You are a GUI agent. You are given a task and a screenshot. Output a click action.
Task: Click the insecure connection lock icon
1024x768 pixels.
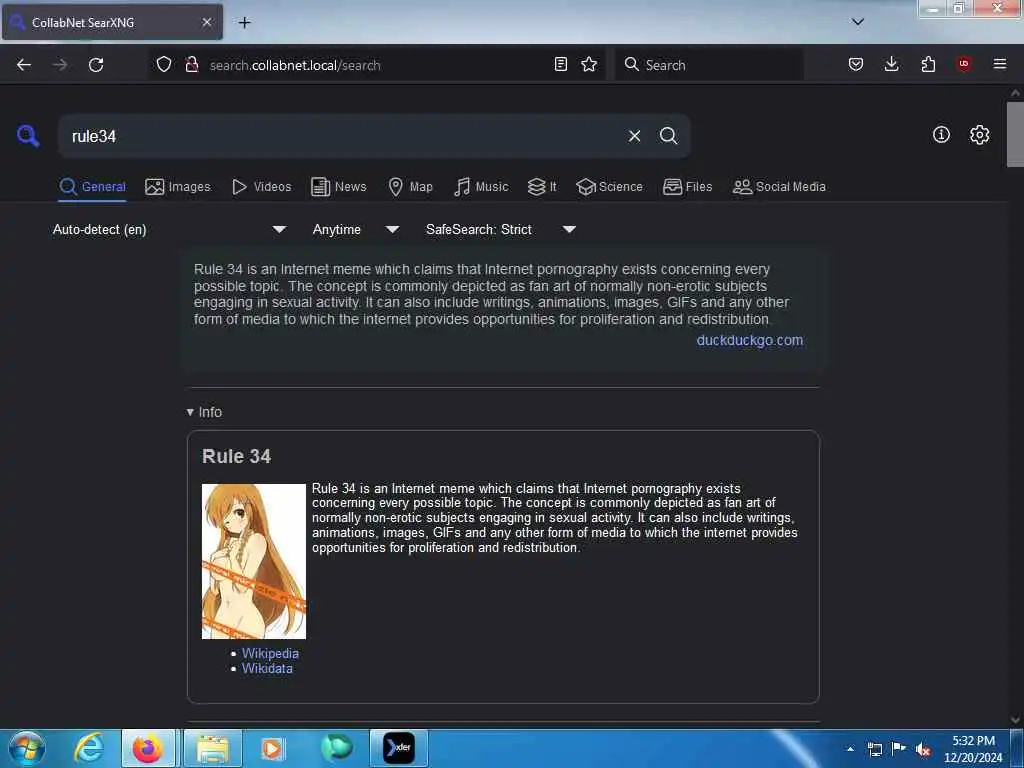coord(192,64)
